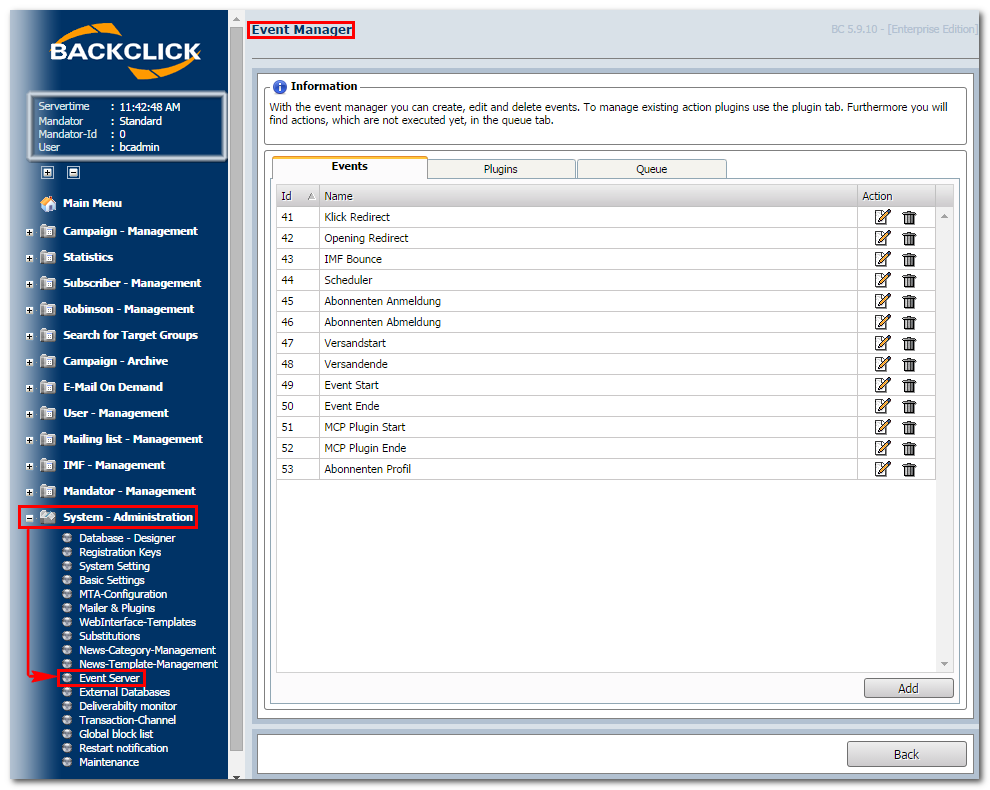Expand the IMF - Management node

tap(29, 466)
